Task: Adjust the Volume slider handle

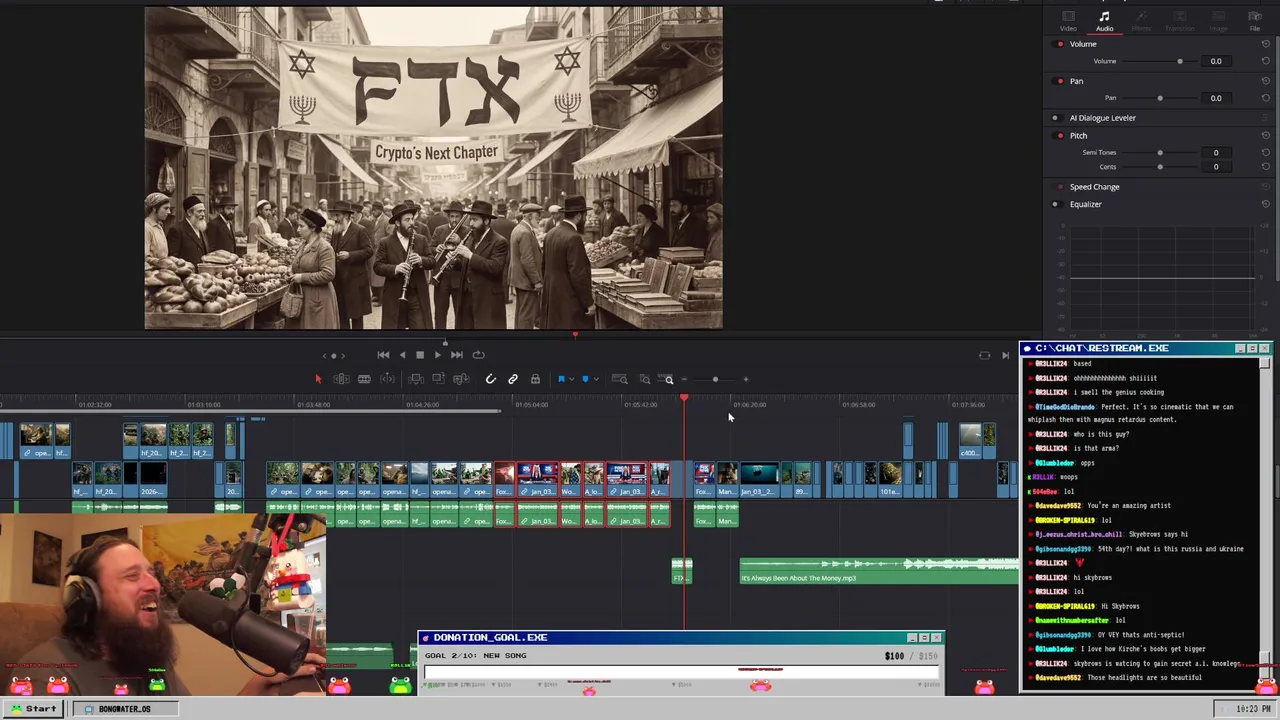Action: [1180, 62]
